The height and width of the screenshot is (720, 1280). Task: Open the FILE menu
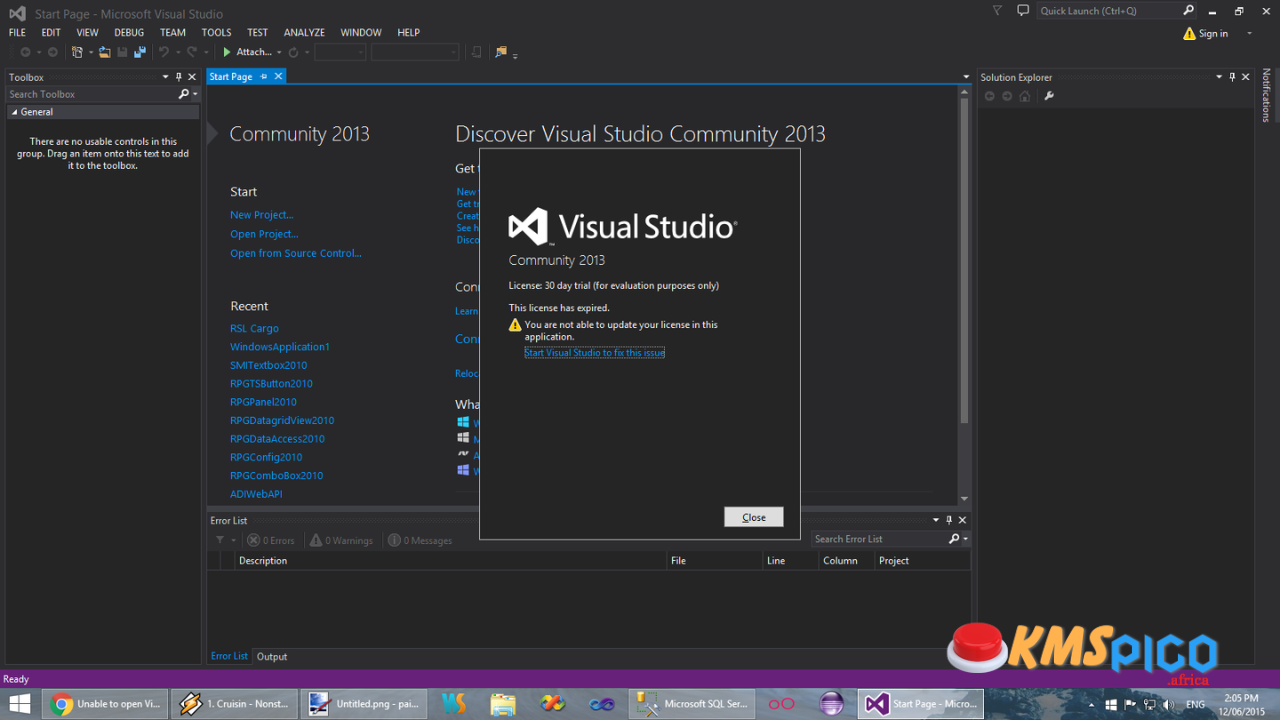click(17, 32)
